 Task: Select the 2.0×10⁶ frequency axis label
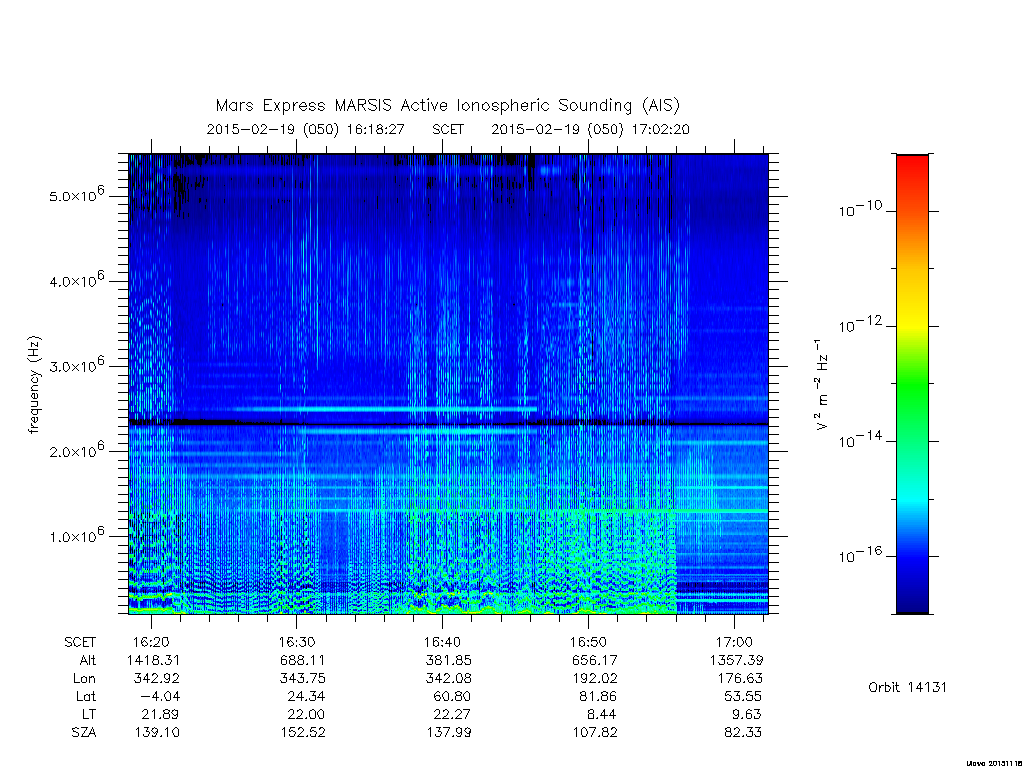(x=76, y=450)
